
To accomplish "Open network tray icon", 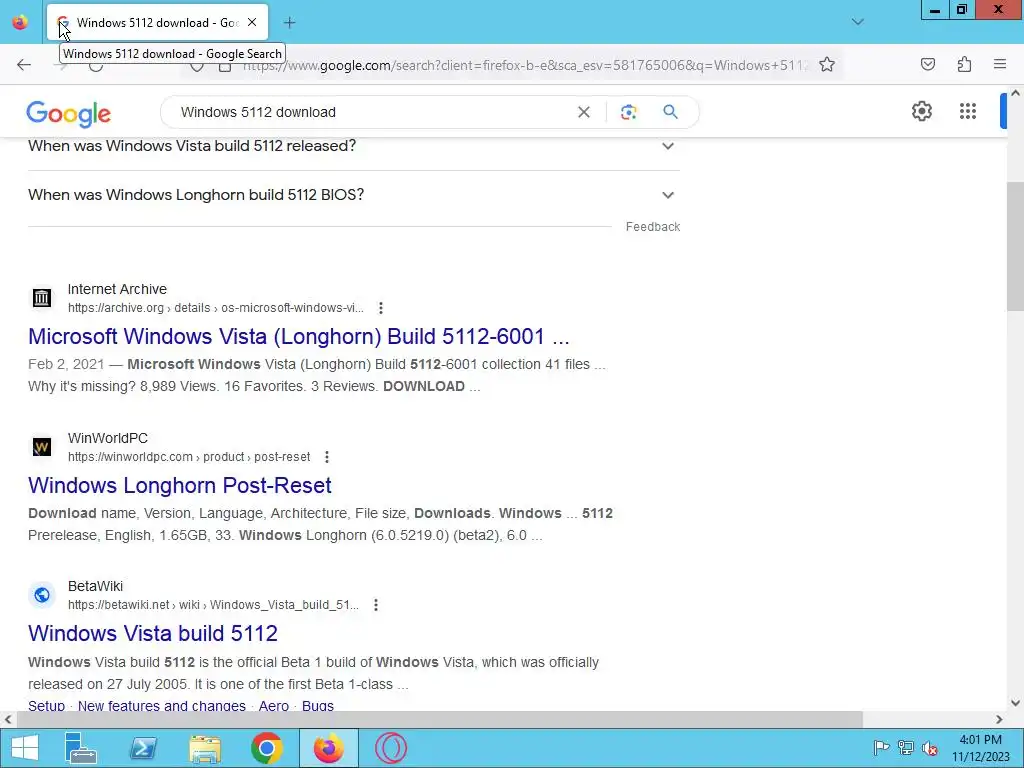I will pyautogui.click(x=906, y=748).
